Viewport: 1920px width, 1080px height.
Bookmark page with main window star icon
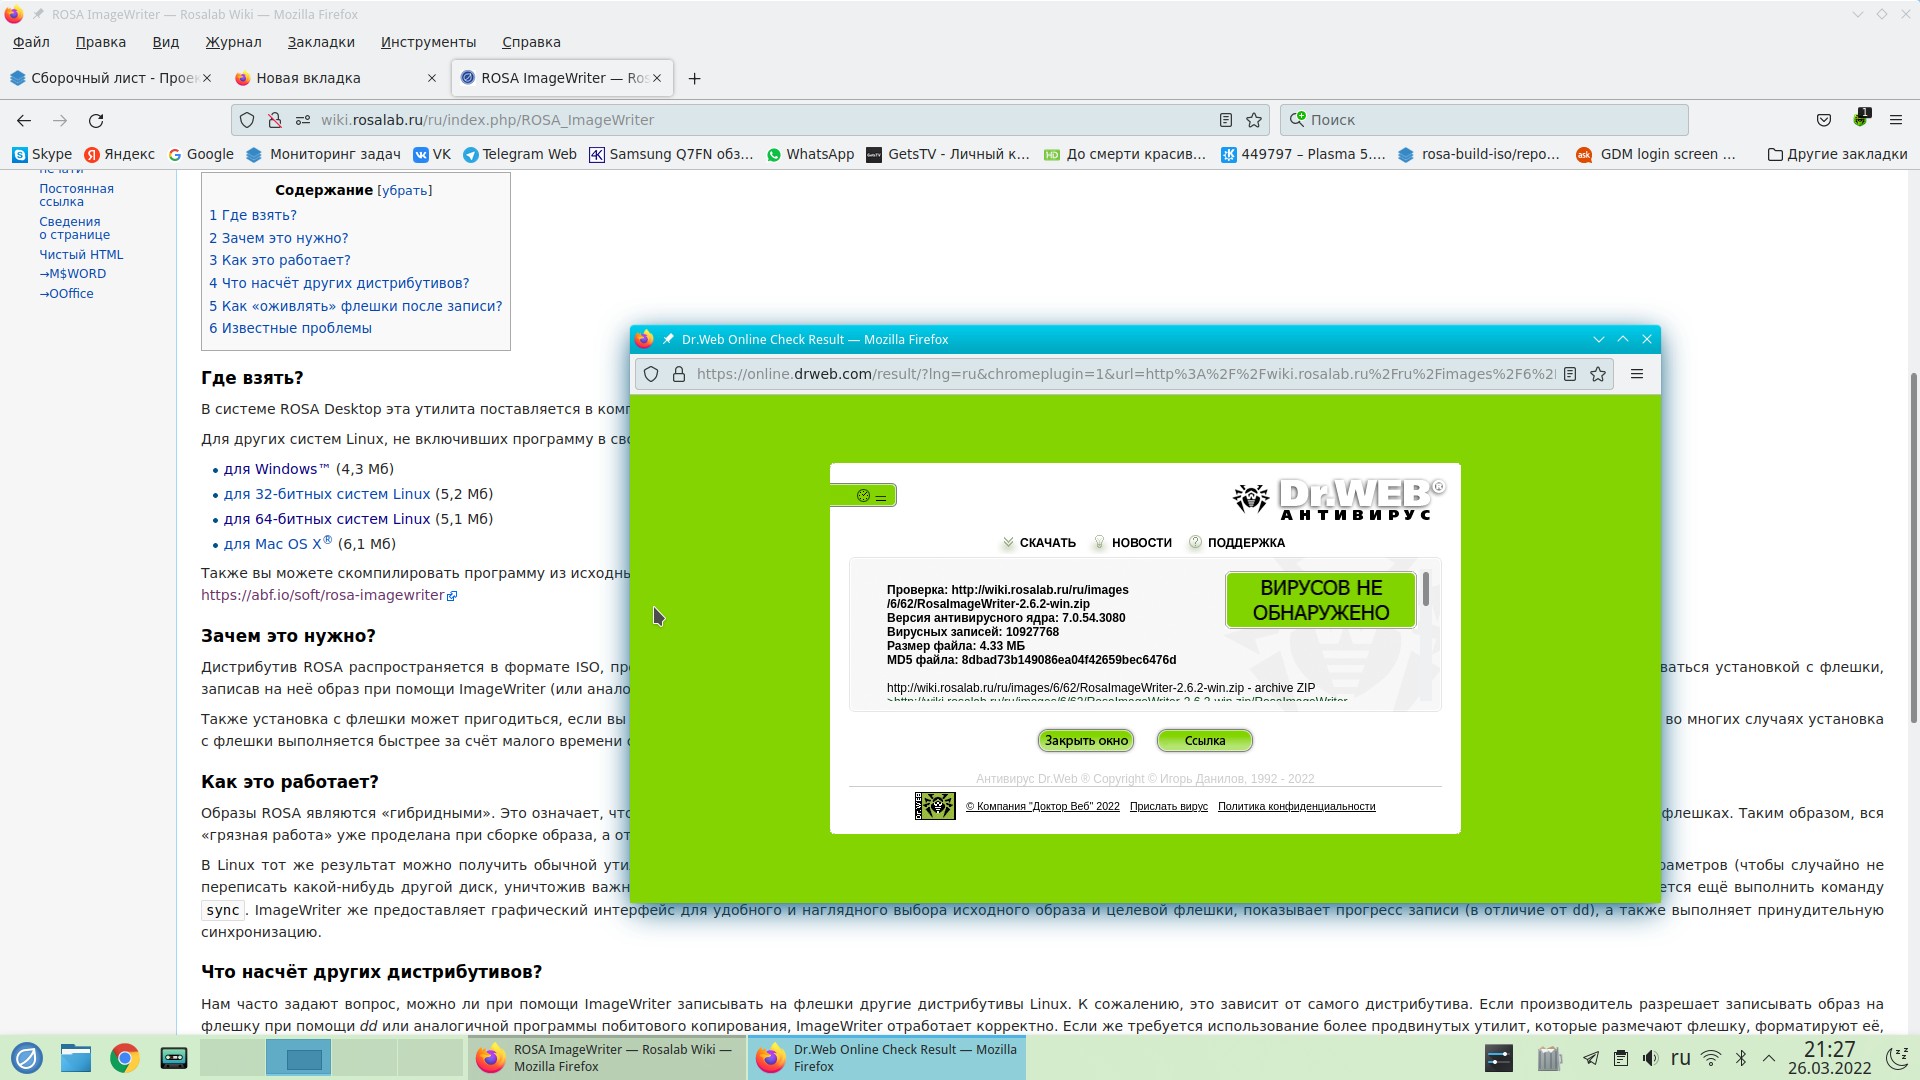[1254, 120]
